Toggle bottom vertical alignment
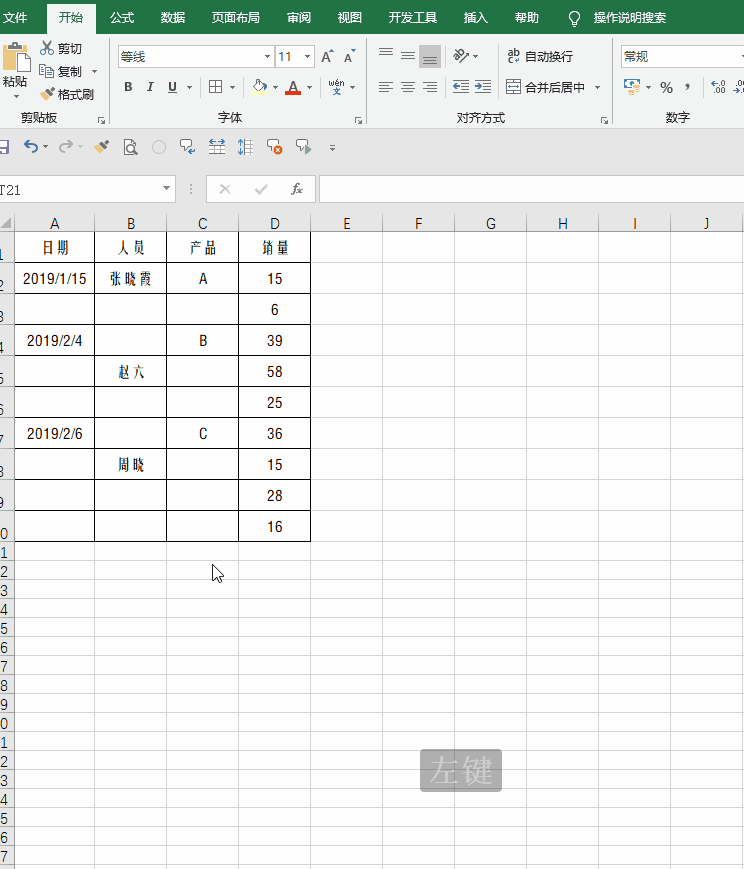Screen dimensions: 744x869 coord(430,56)
